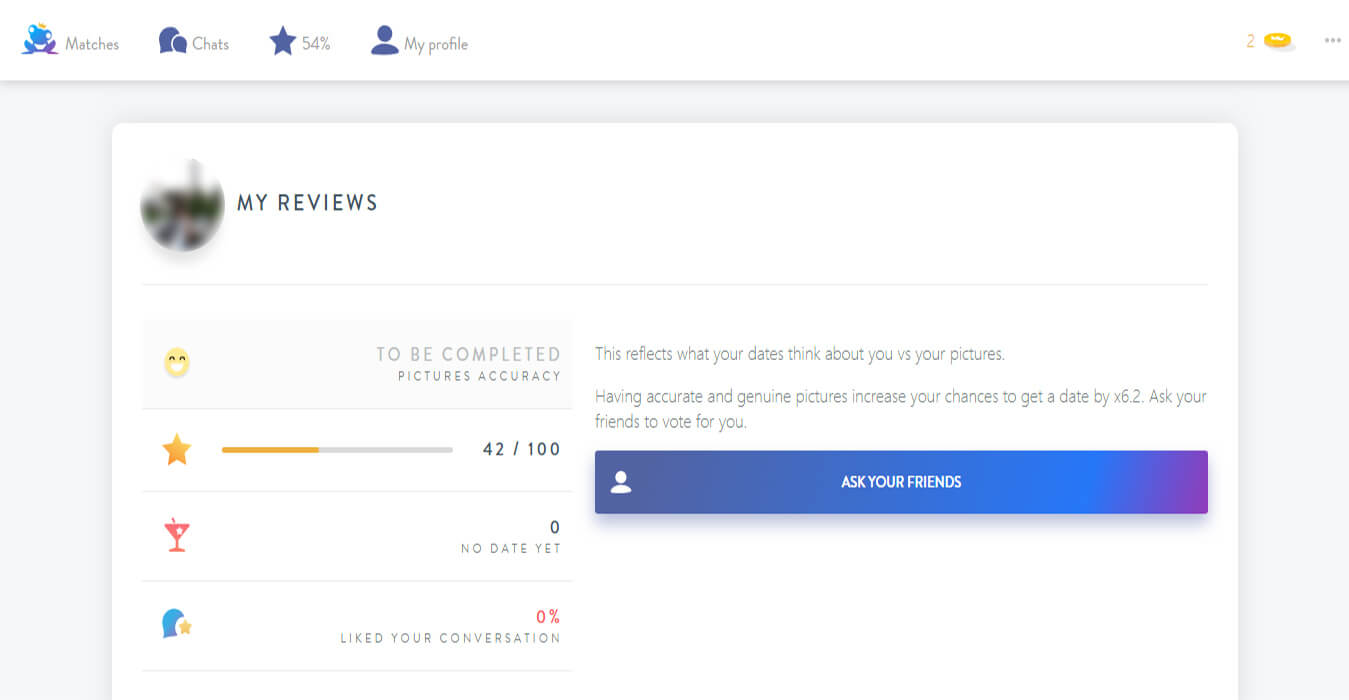Click the 42 / 100 score progress bar
Viewport: 1349px width, 700px height.
pyautogui.click(x=337, y=450)
